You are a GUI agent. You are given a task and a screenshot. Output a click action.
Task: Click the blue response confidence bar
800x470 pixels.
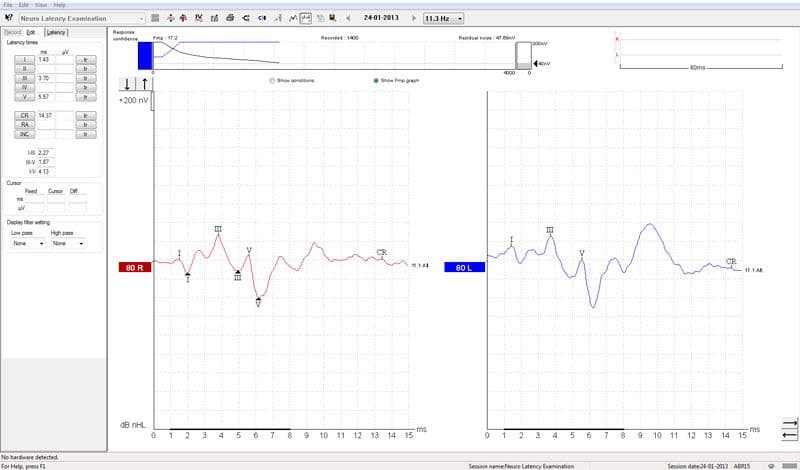145,56
